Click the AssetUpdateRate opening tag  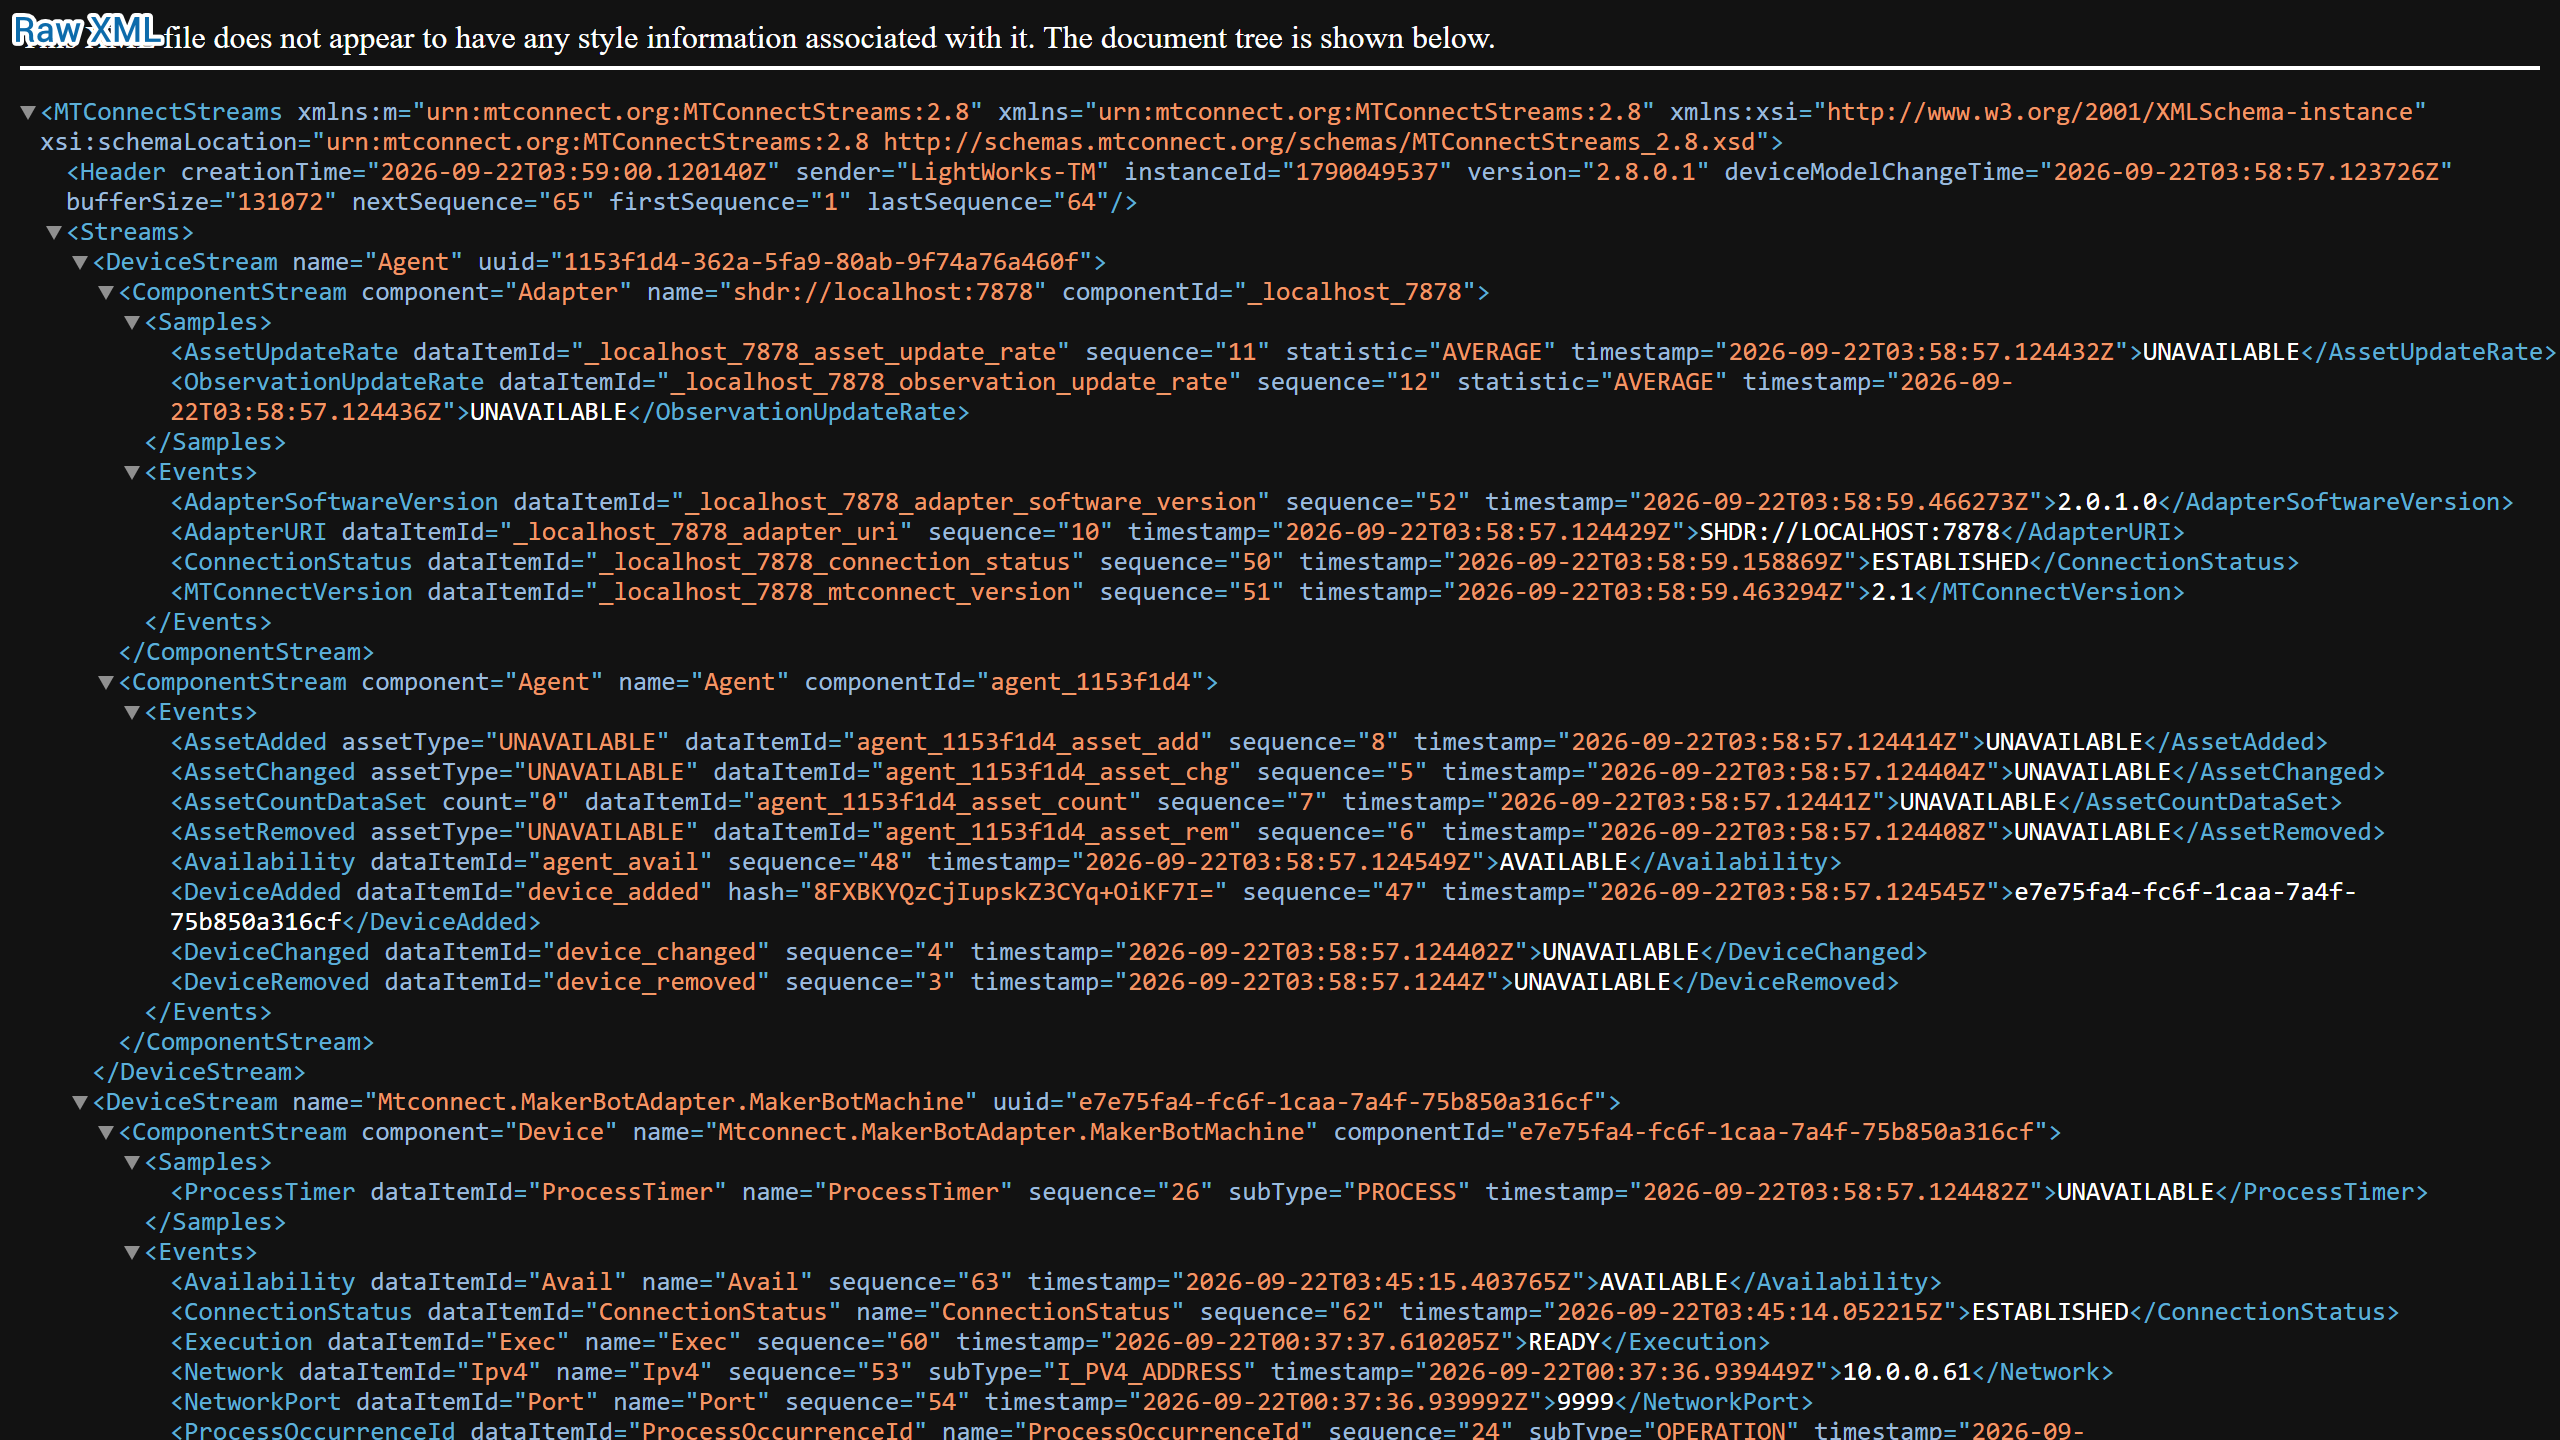coord(284,352)
